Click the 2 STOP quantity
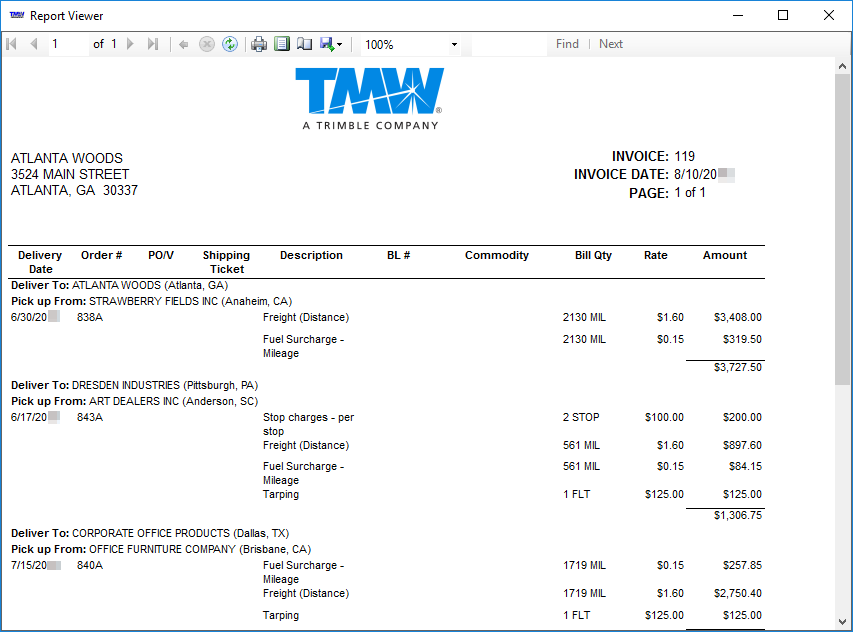The height and width of the screenshot is (632, 853). coord(581,417)
